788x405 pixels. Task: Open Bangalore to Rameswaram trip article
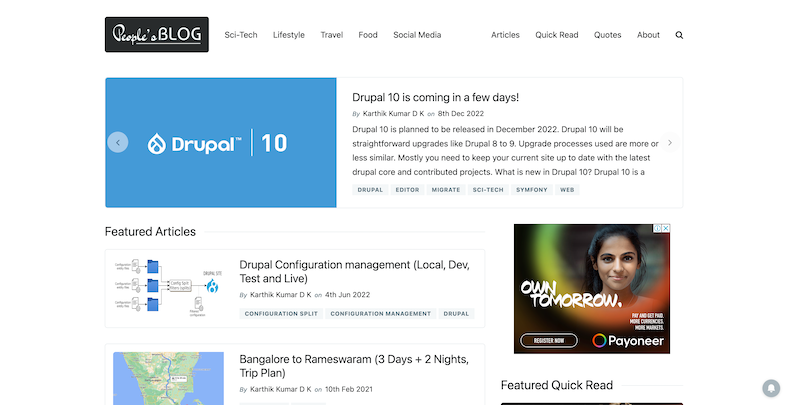(354, 365)
